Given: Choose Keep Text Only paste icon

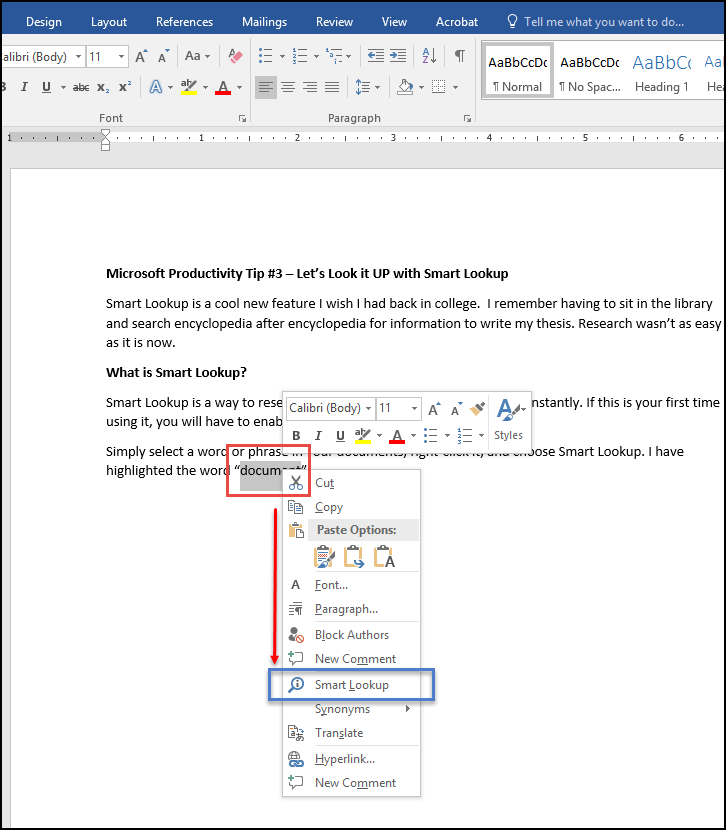Looking at the screenshot, I should tap(384, 557).
